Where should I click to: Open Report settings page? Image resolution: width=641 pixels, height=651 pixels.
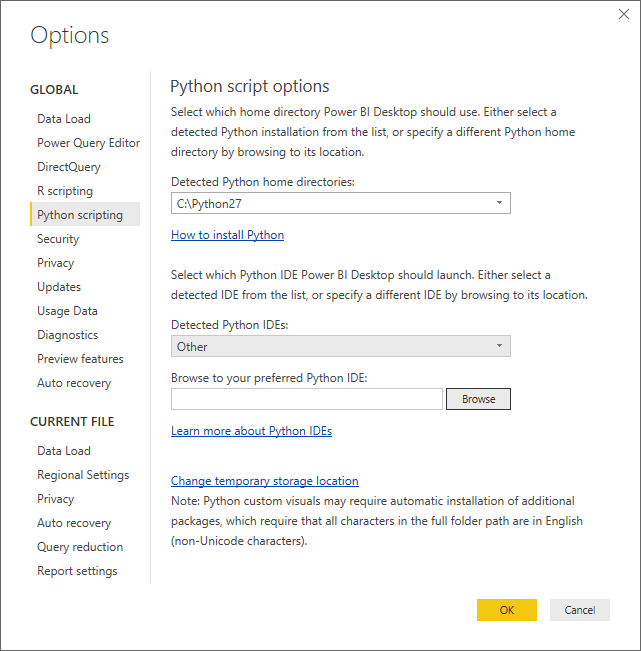[x=77, y=571]
